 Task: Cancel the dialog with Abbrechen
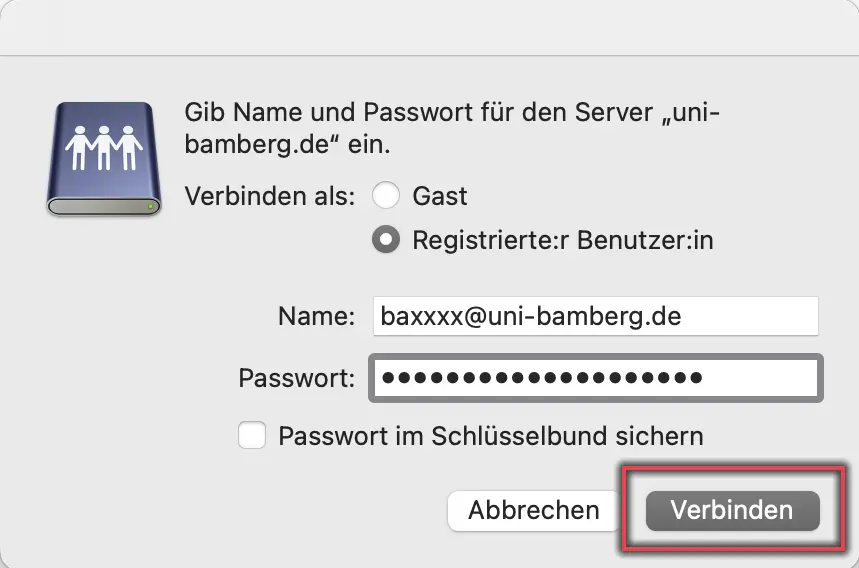(534, 510)
